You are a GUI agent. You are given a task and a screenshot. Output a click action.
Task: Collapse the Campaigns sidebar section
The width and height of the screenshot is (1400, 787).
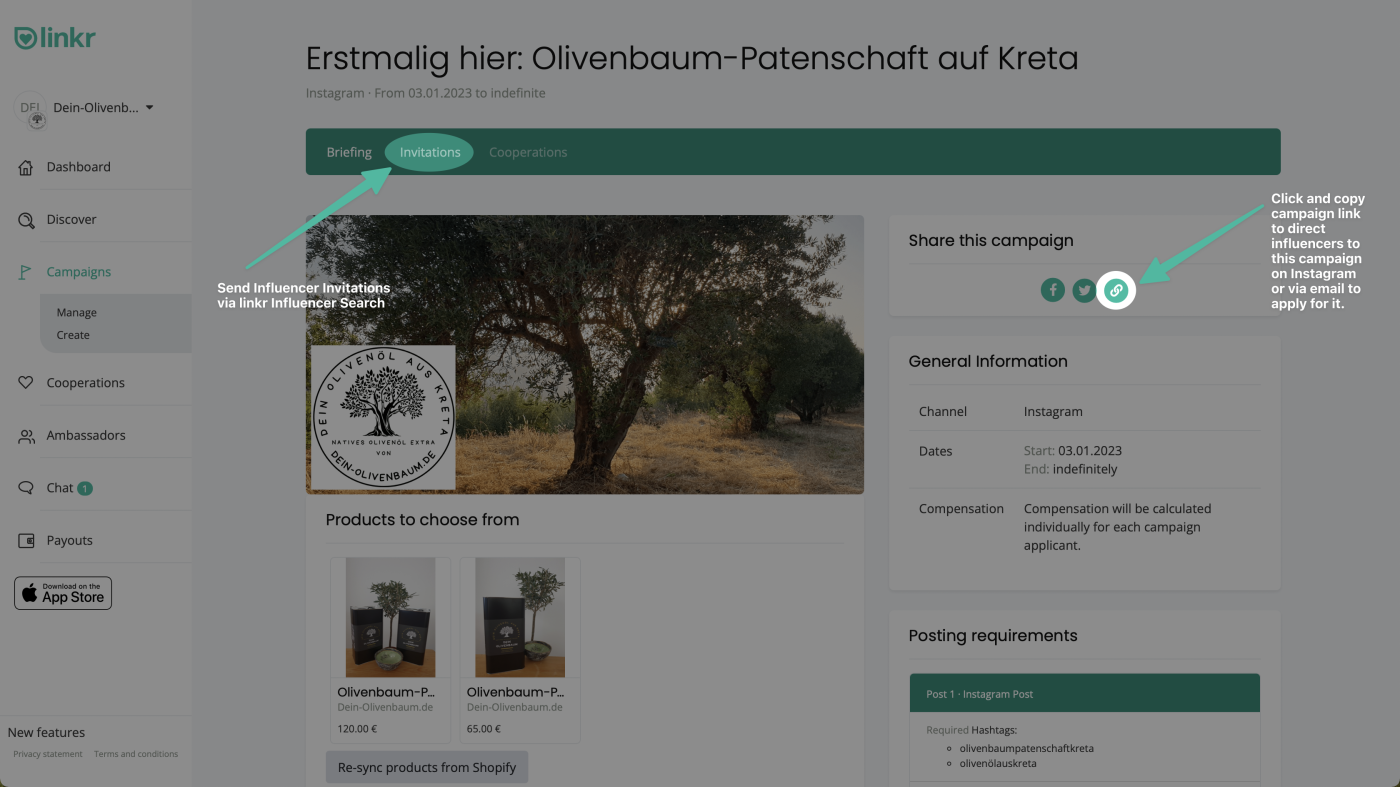[78, 272]
